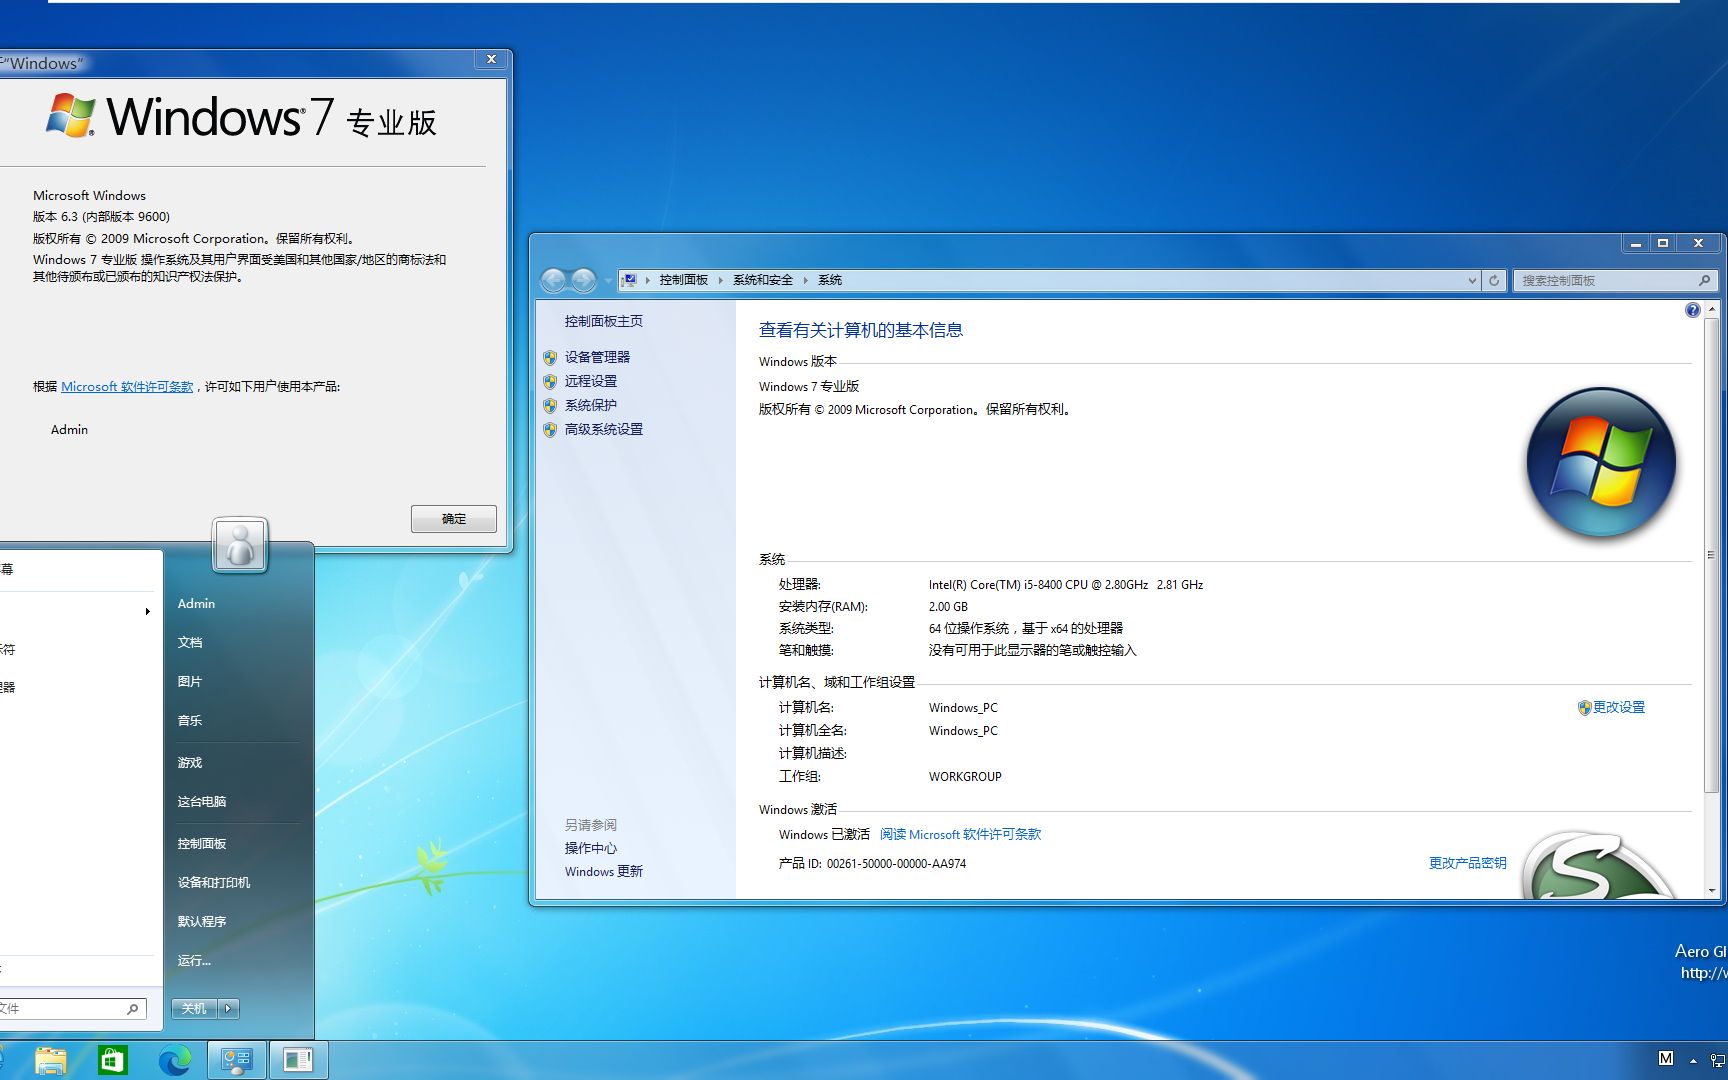Screen dimensions: 1728x1080
Task: Click the 关机 shutdown button
Action: coord(194,1008)
